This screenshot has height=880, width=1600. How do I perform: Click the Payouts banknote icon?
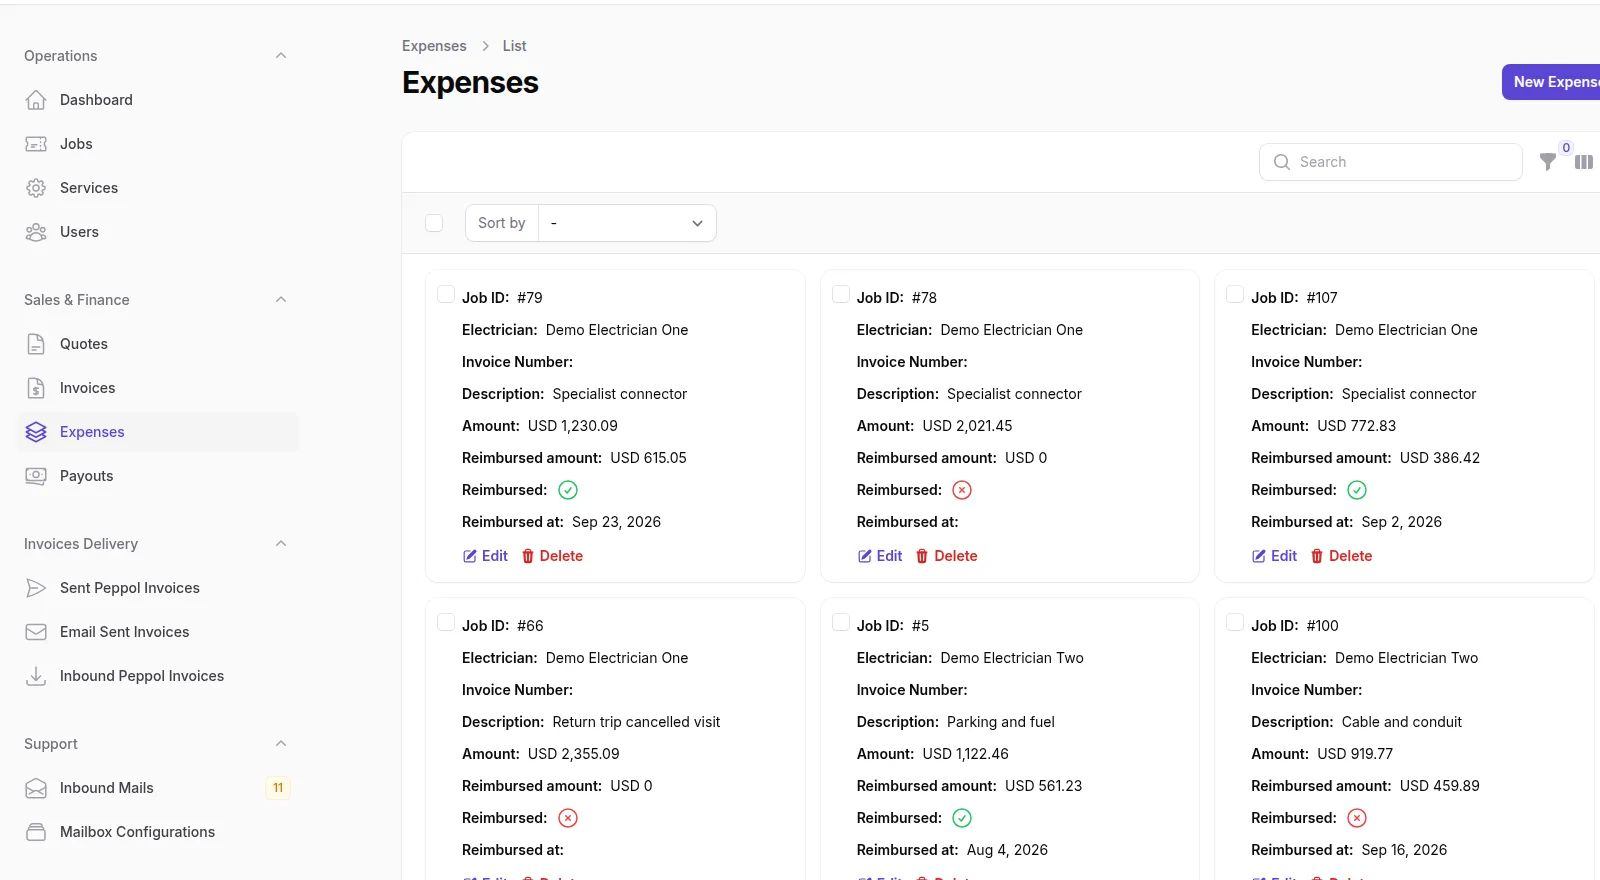coord(36,476)
